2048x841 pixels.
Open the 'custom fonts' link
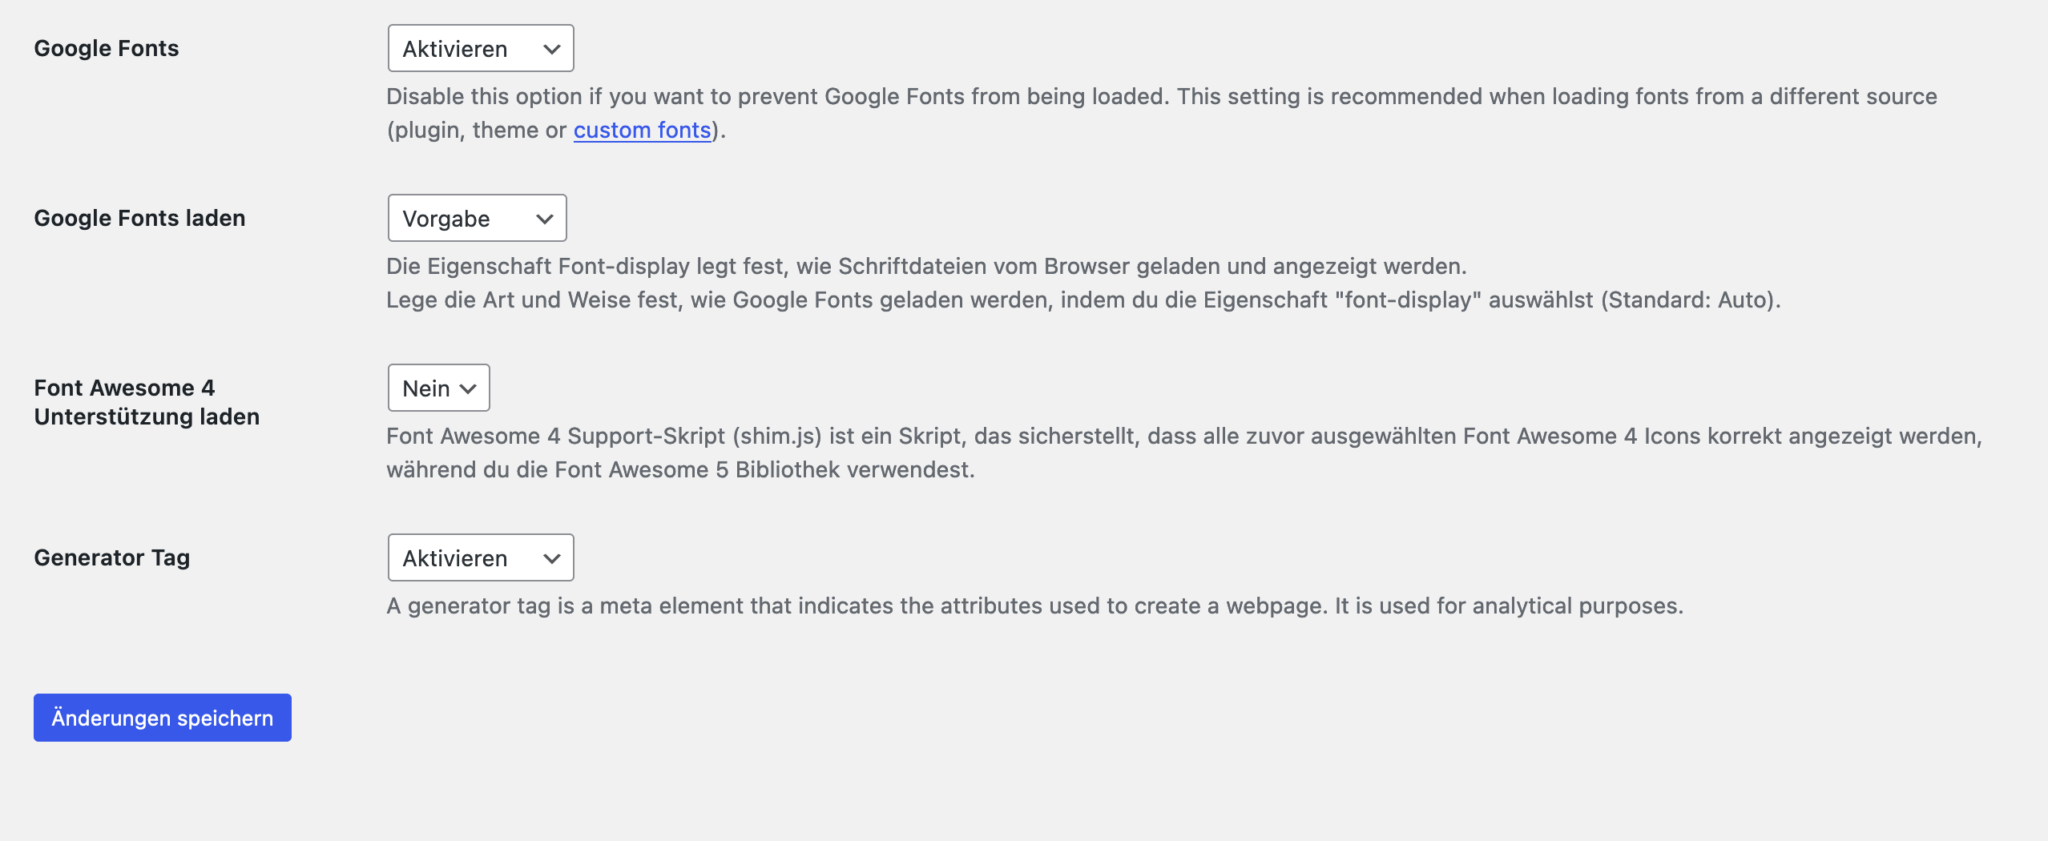pos(641,129)
